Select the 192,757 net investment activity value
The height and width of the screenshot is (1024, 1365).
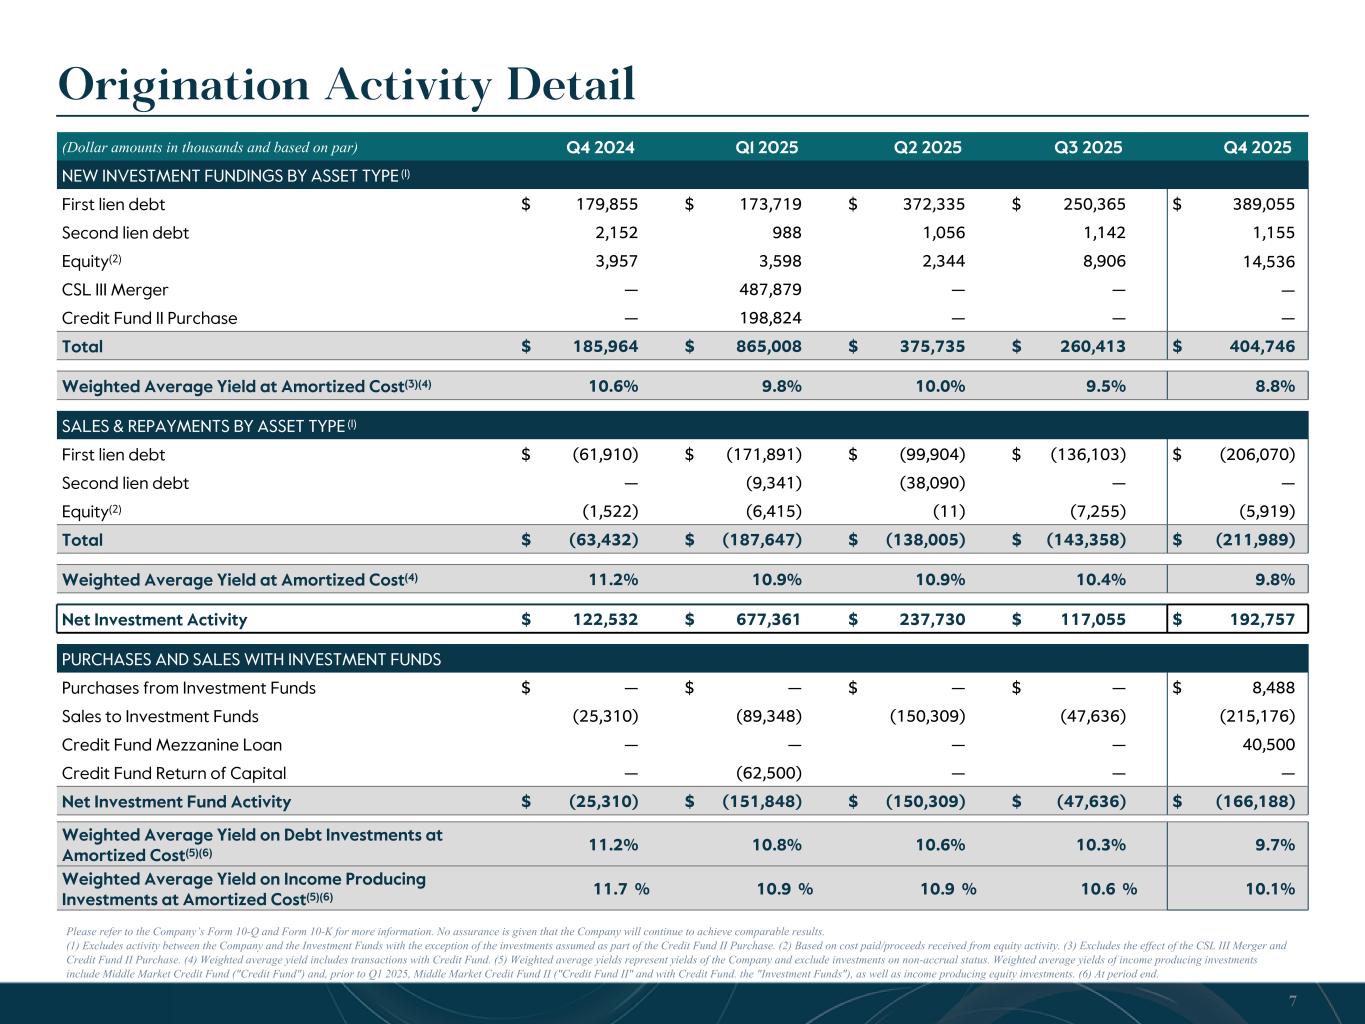point(1256,619)
